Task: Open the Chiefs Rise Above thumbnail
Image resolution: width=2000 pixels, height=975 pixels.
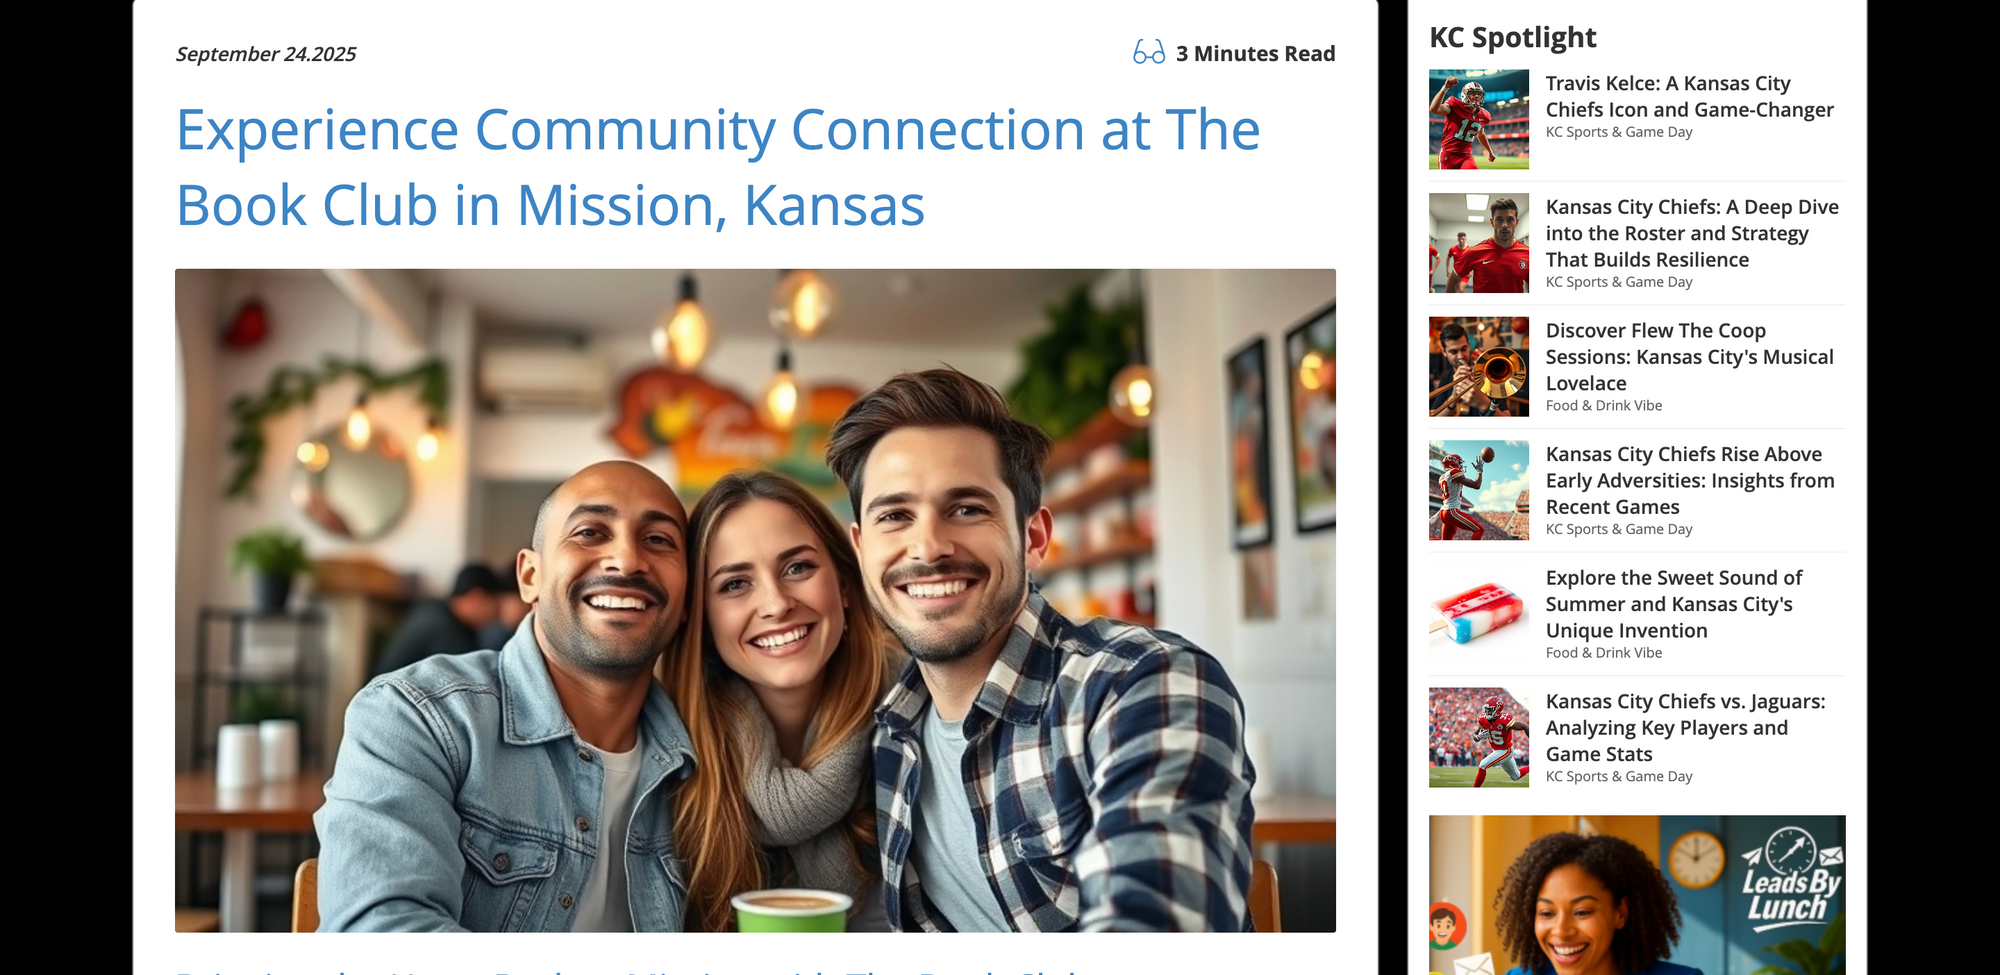Action: [1479, 490]
